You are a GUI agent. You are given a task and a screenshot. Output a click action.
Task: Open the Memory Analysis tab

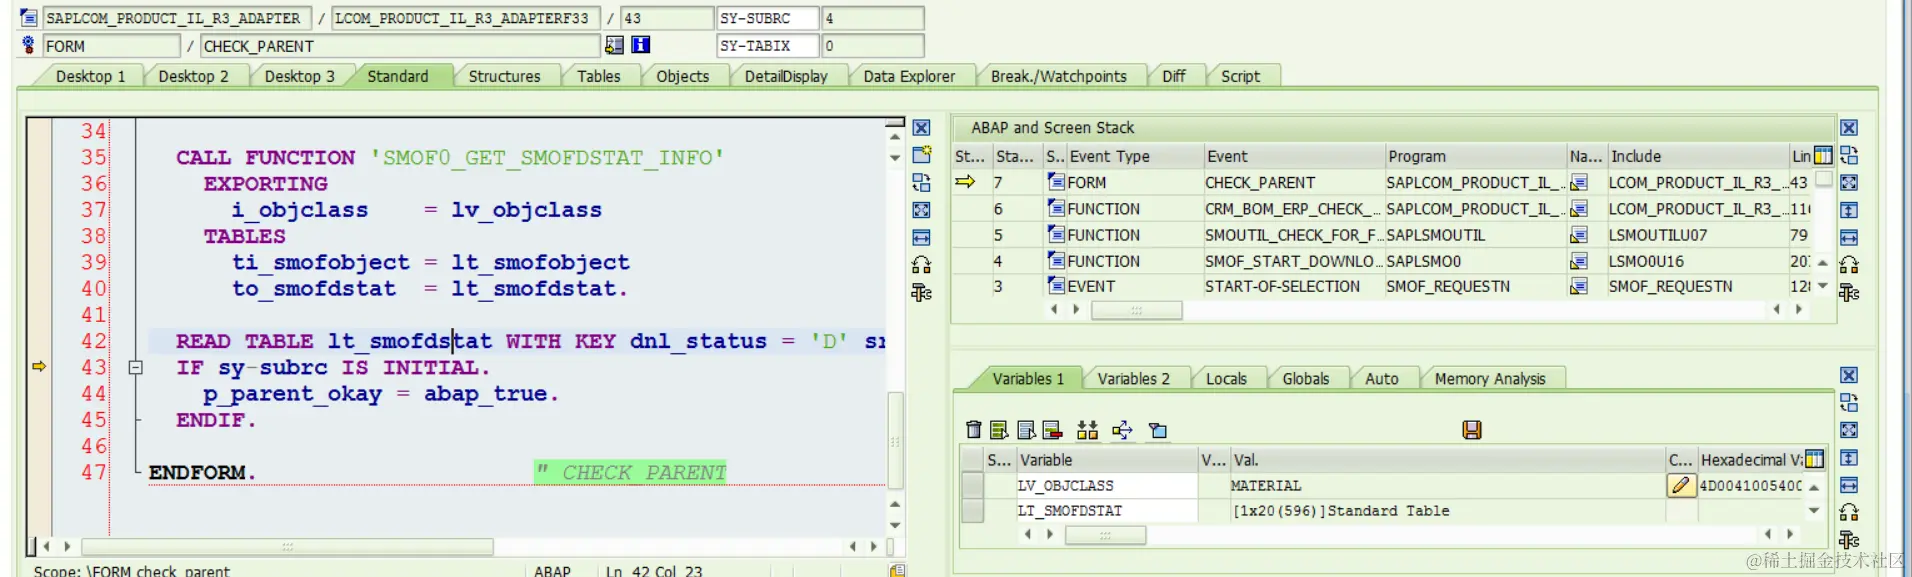coord(1490,379)
